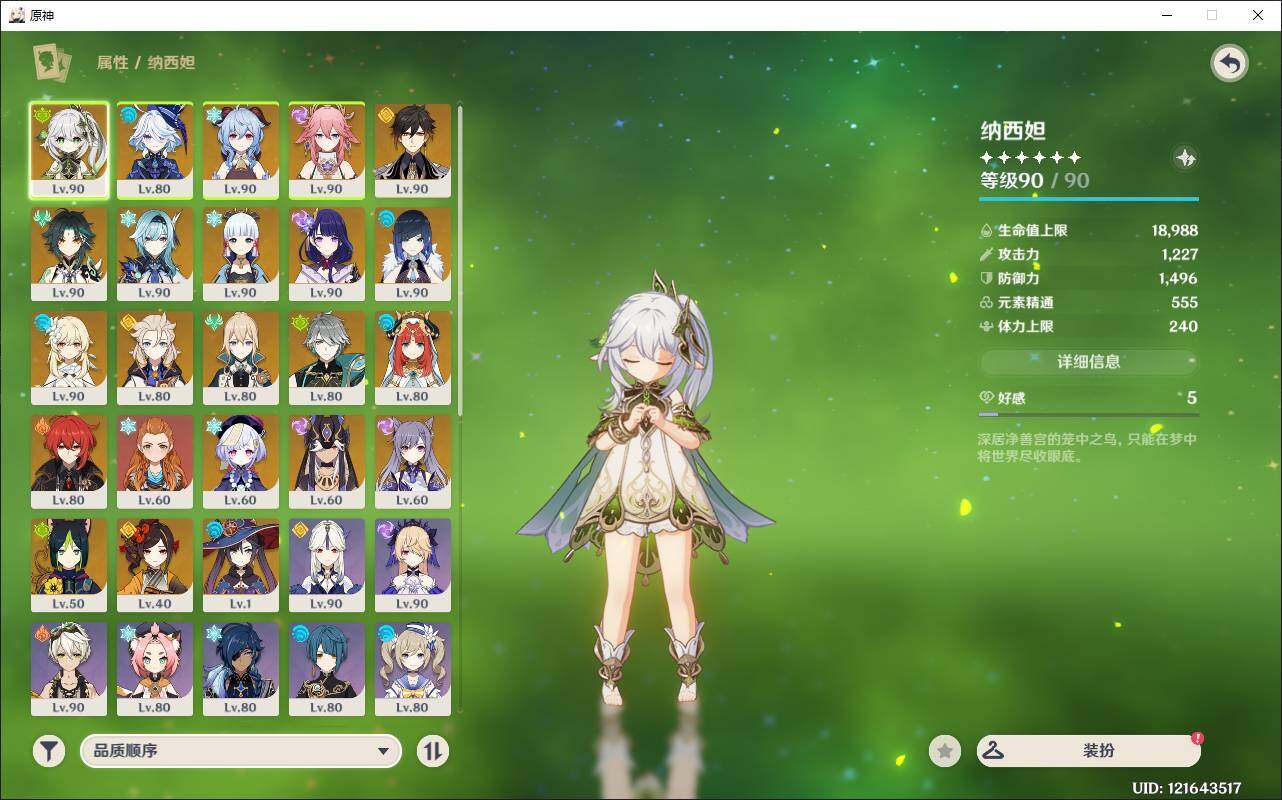The height and width of the screenshot is (800, 1282).
Task: Click the 好感 friendship progress bar
Action: [x=1088, y=413]
